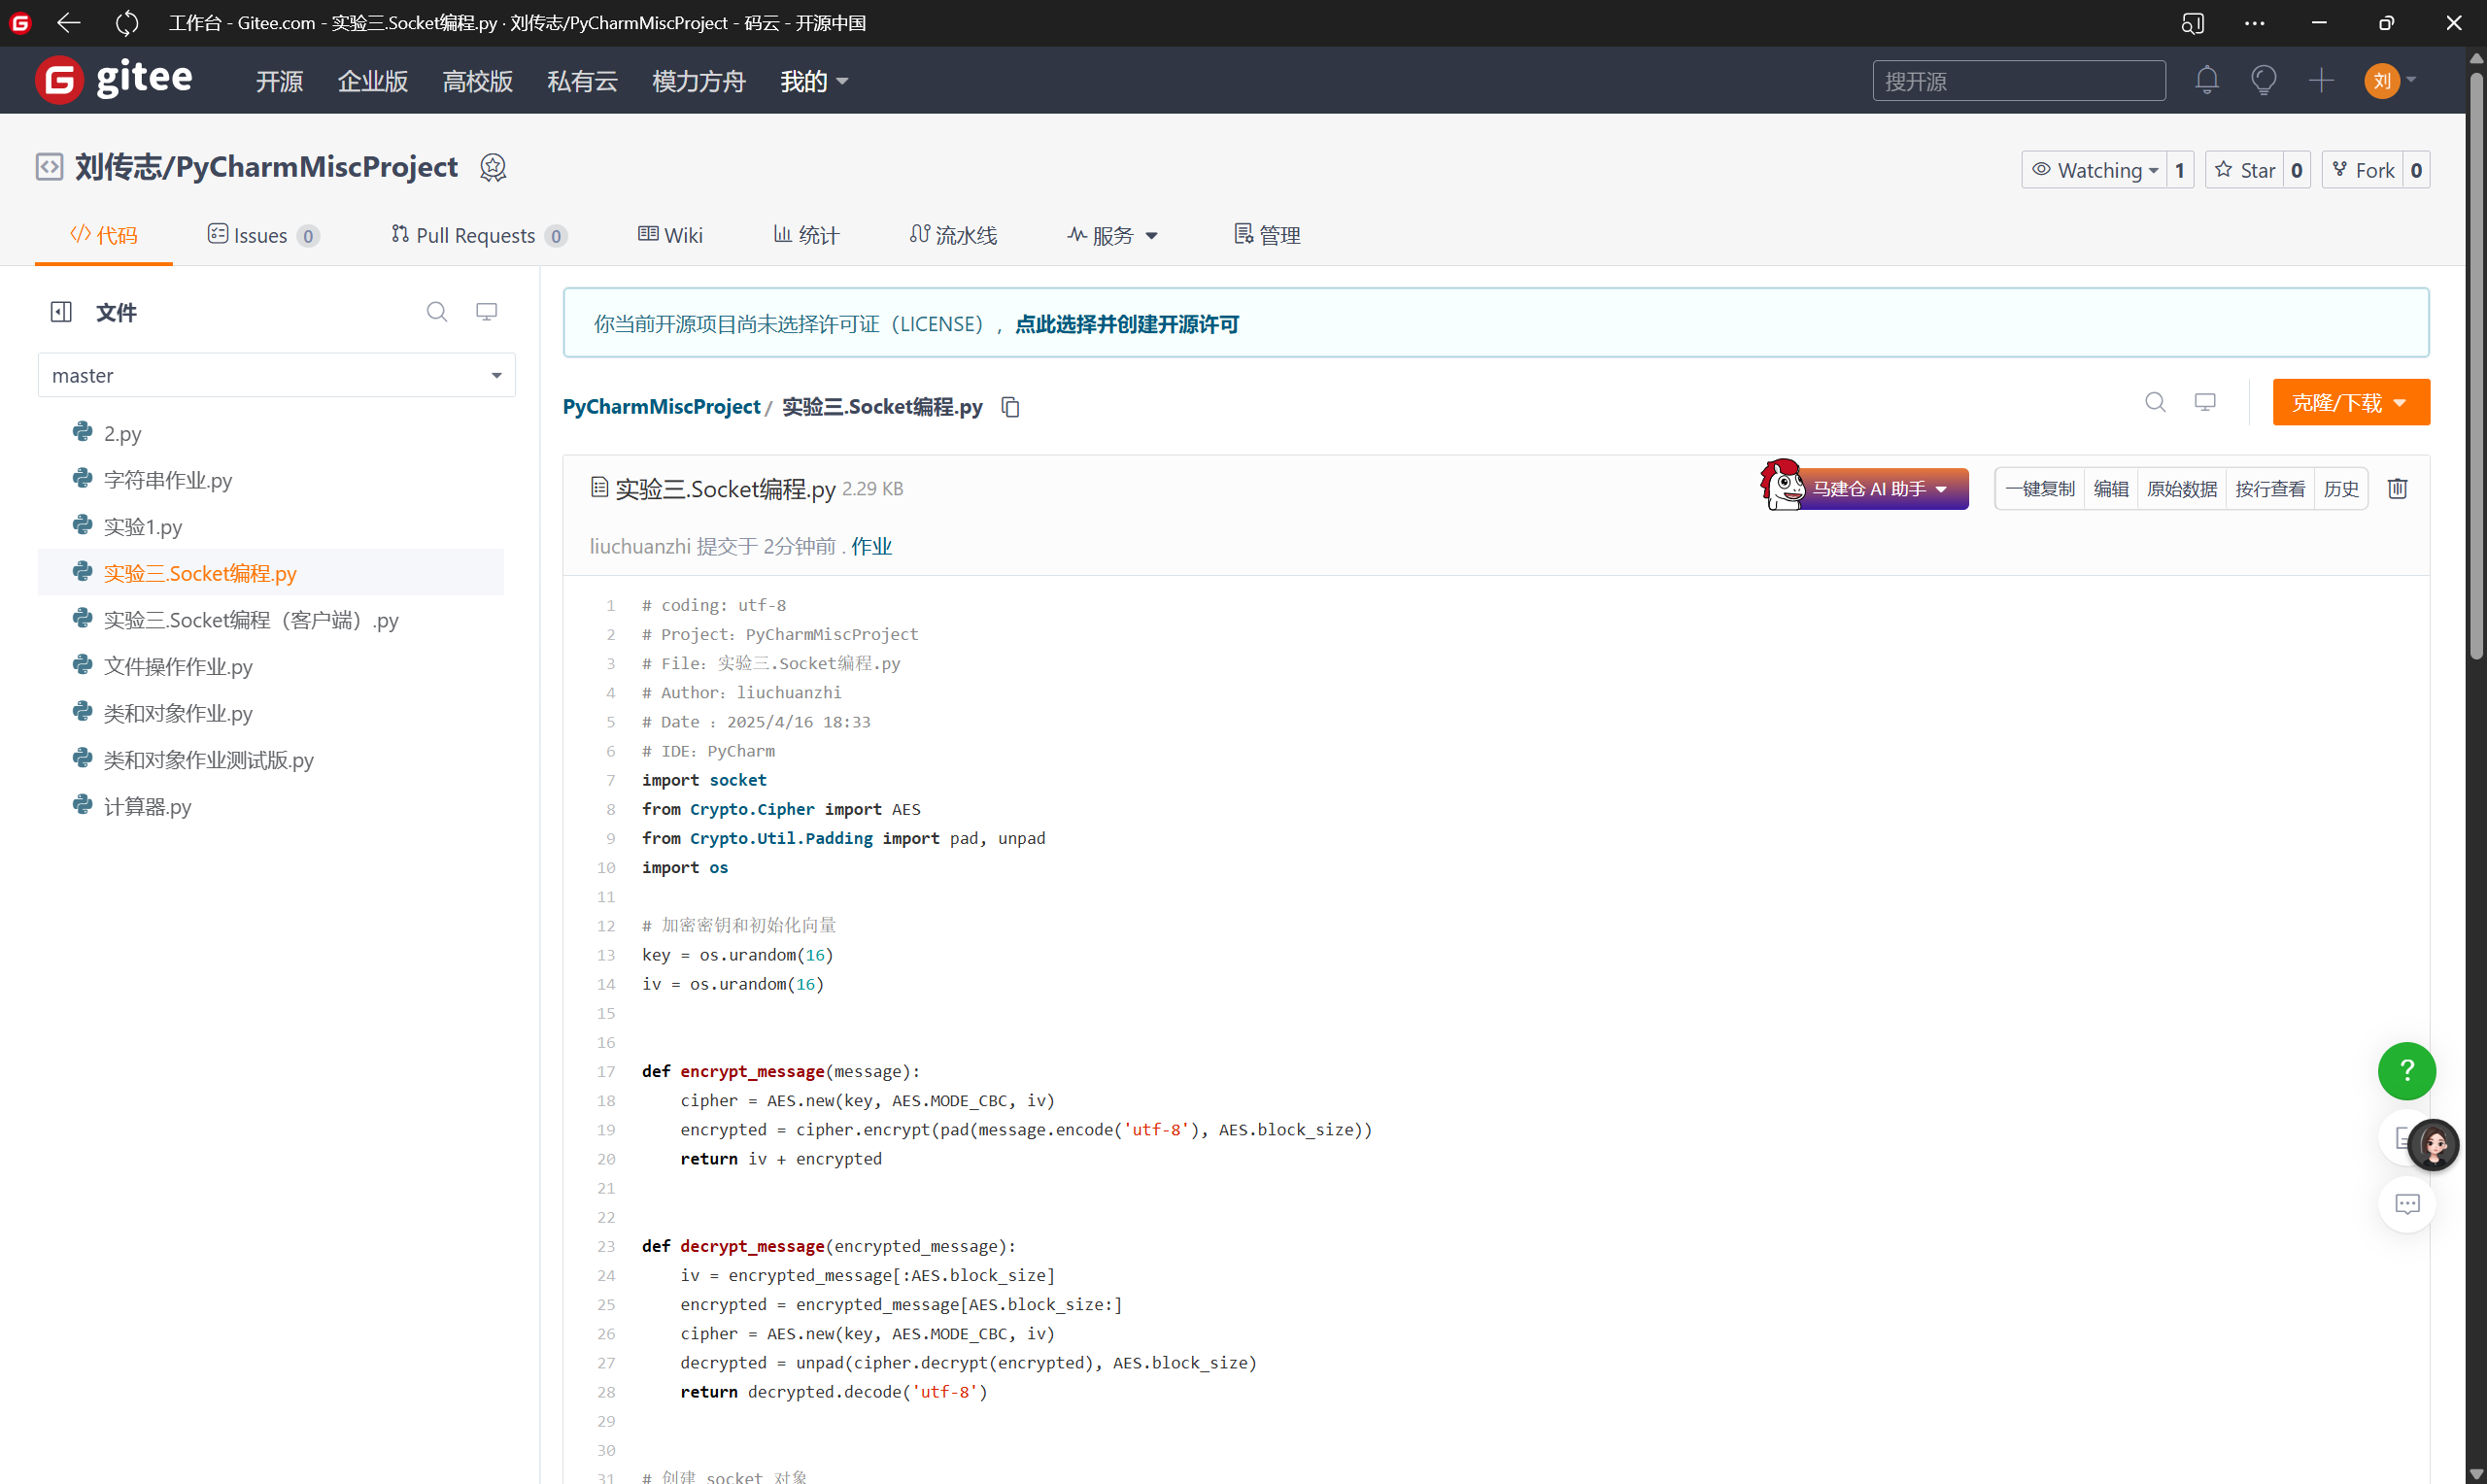Copy file path with clipboard icon
Viewport: 2487px width, 1484px height.
point(1010,407)
